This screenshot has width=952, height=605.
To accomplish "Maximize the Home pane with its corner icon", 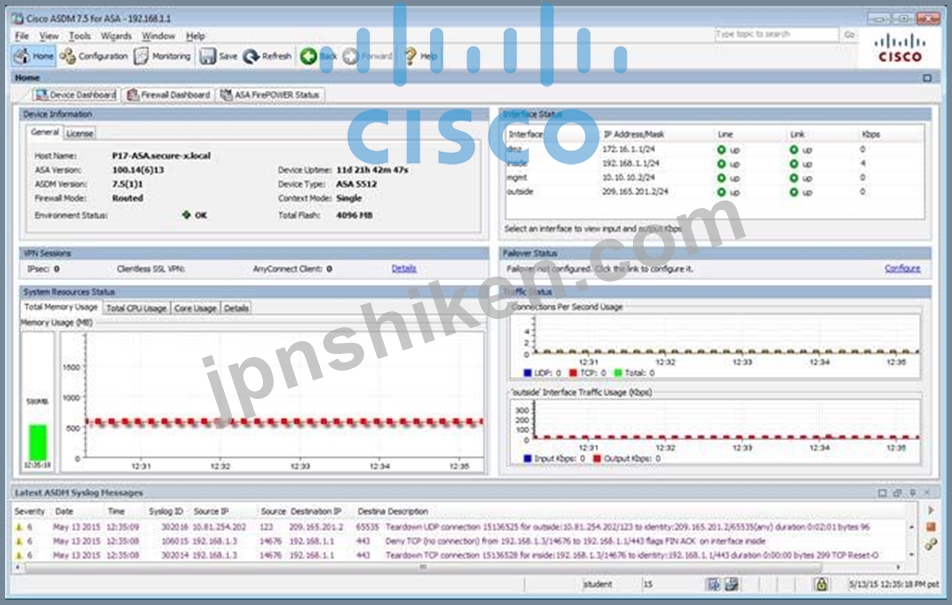I will pos(927,78).
